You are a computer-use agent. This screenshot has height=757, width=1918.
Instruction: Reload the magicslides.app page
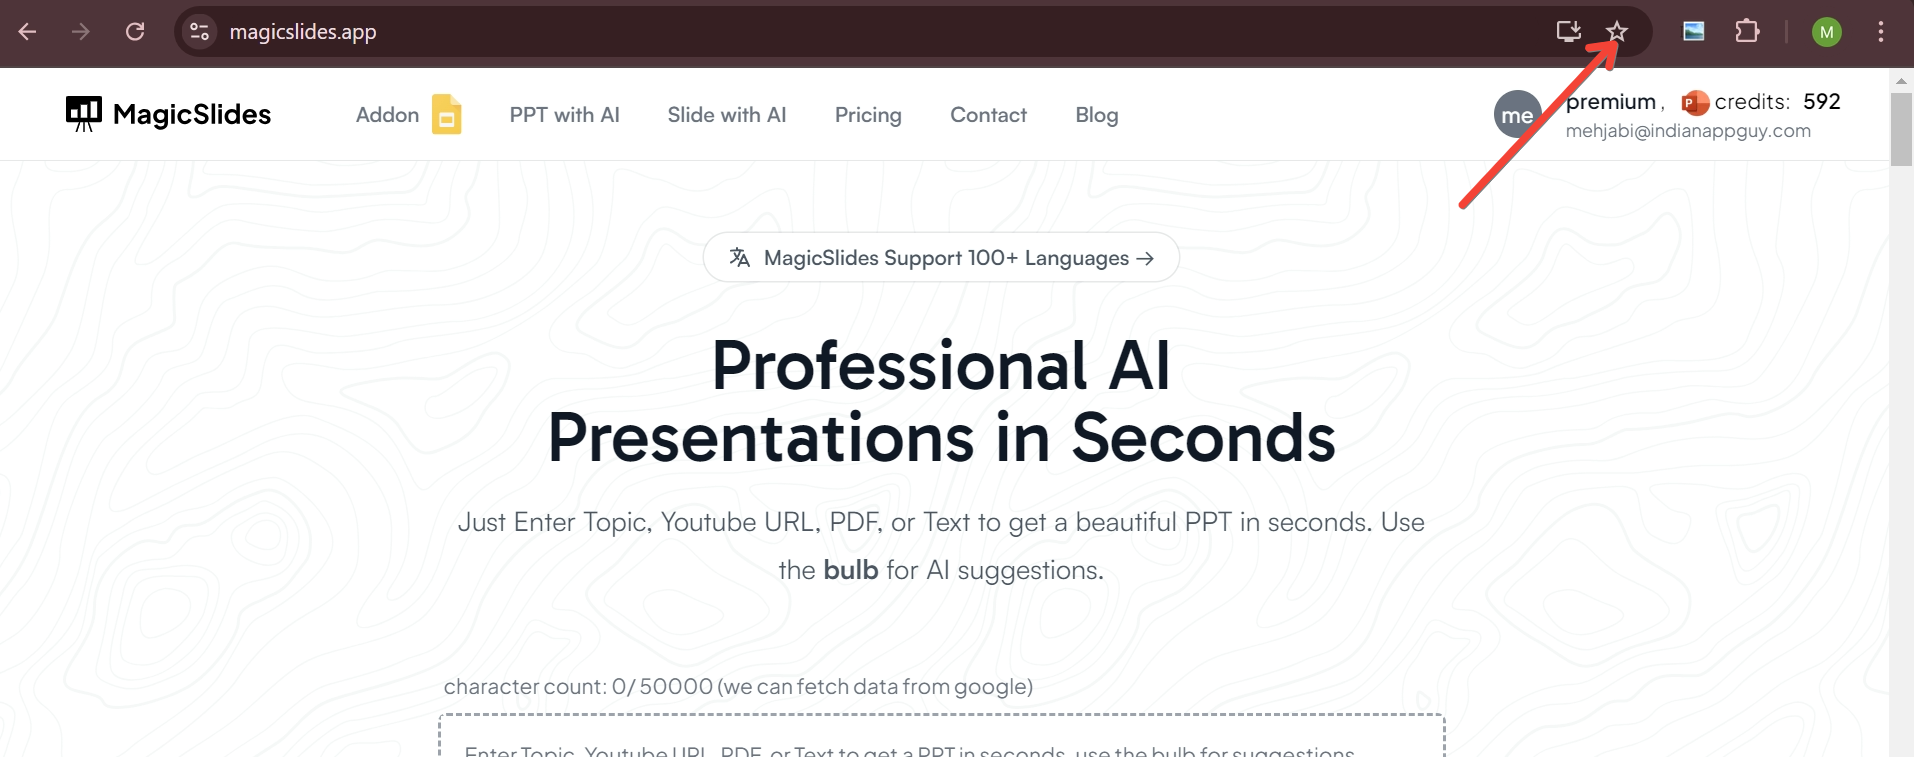tap(135, 32)
